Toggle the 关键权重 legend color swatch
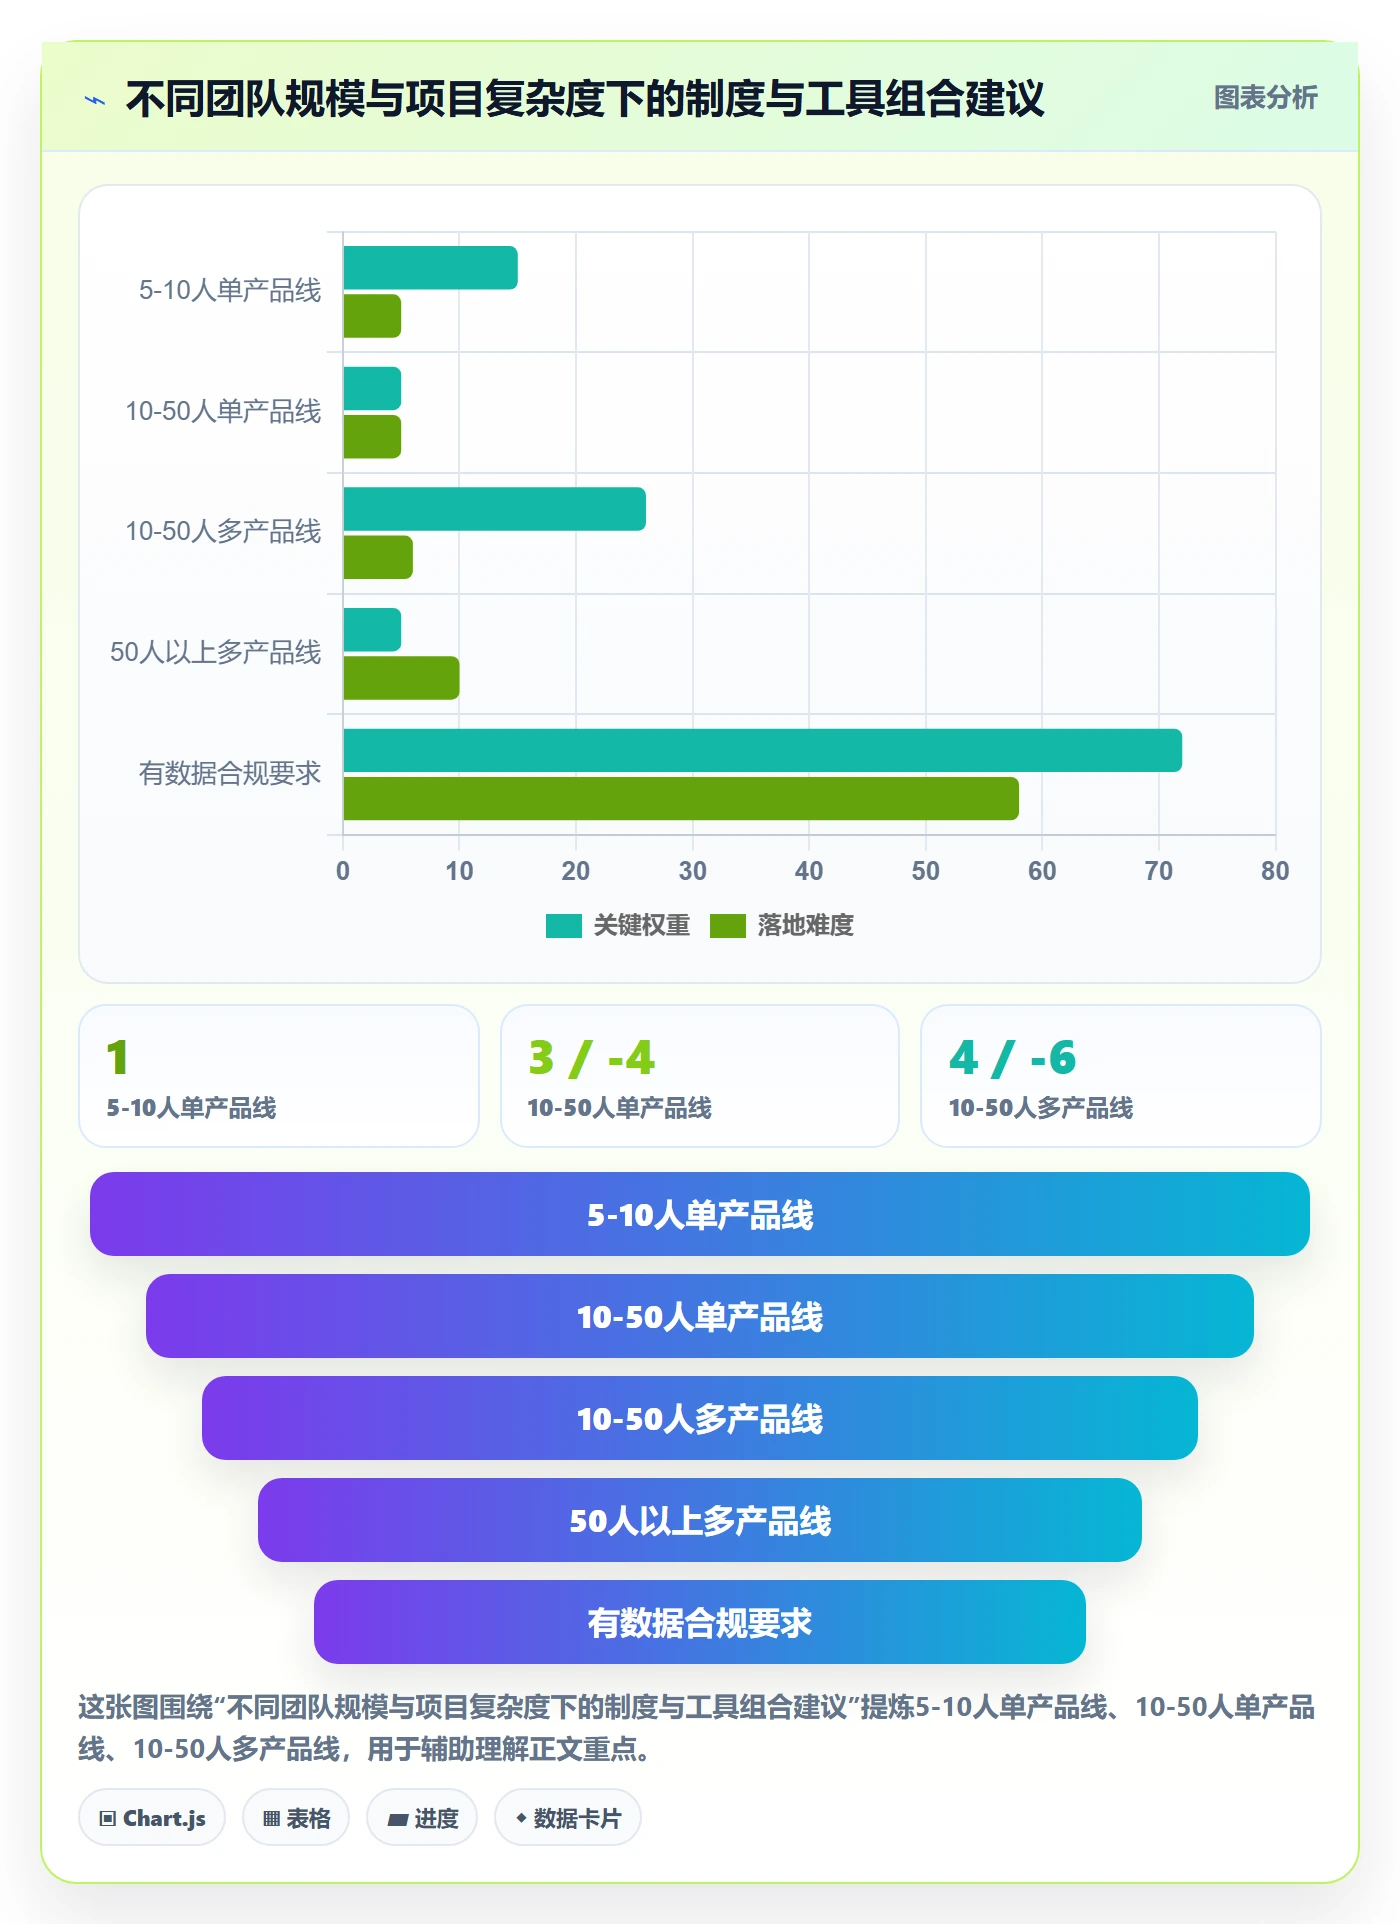Viewport: 1400px width, 1924px height. [x=563, y=926]
